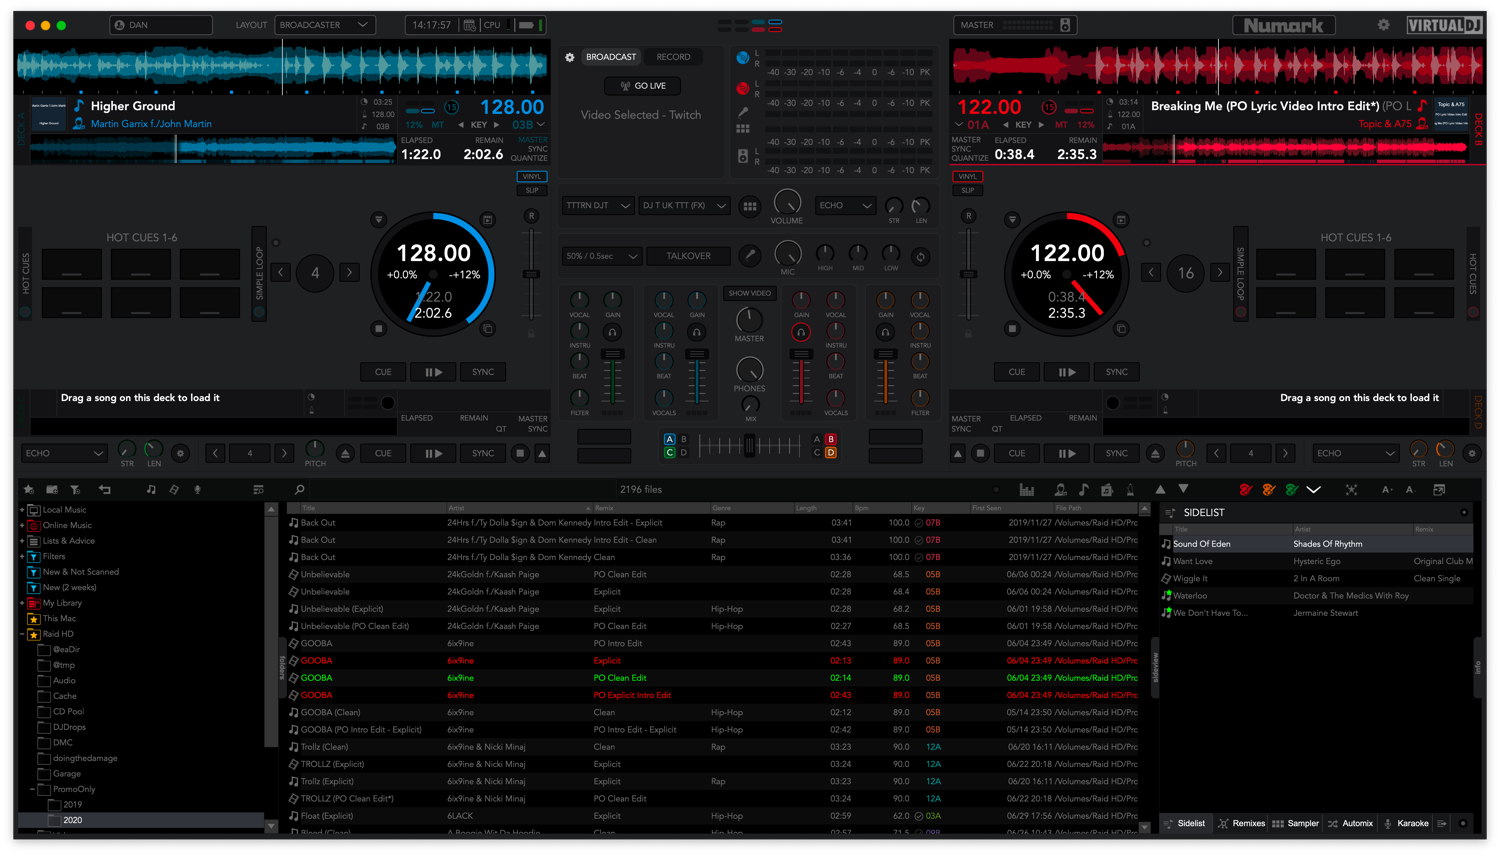
Task: Select crossfader assign B on right
Action: click(x=830, y=439)
